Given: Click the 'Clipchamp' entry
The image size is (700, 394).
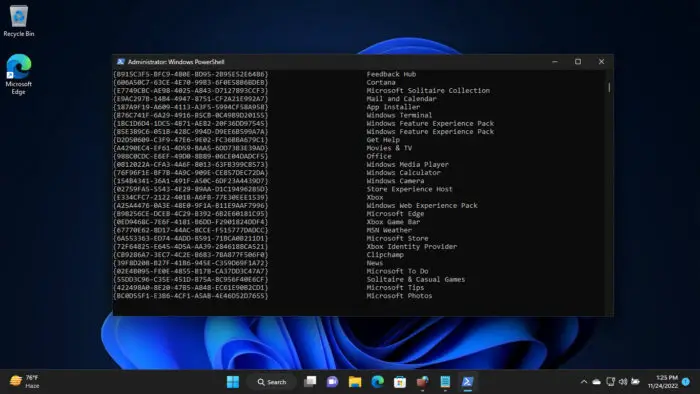Looking at the screenshot, I should 385,255.
